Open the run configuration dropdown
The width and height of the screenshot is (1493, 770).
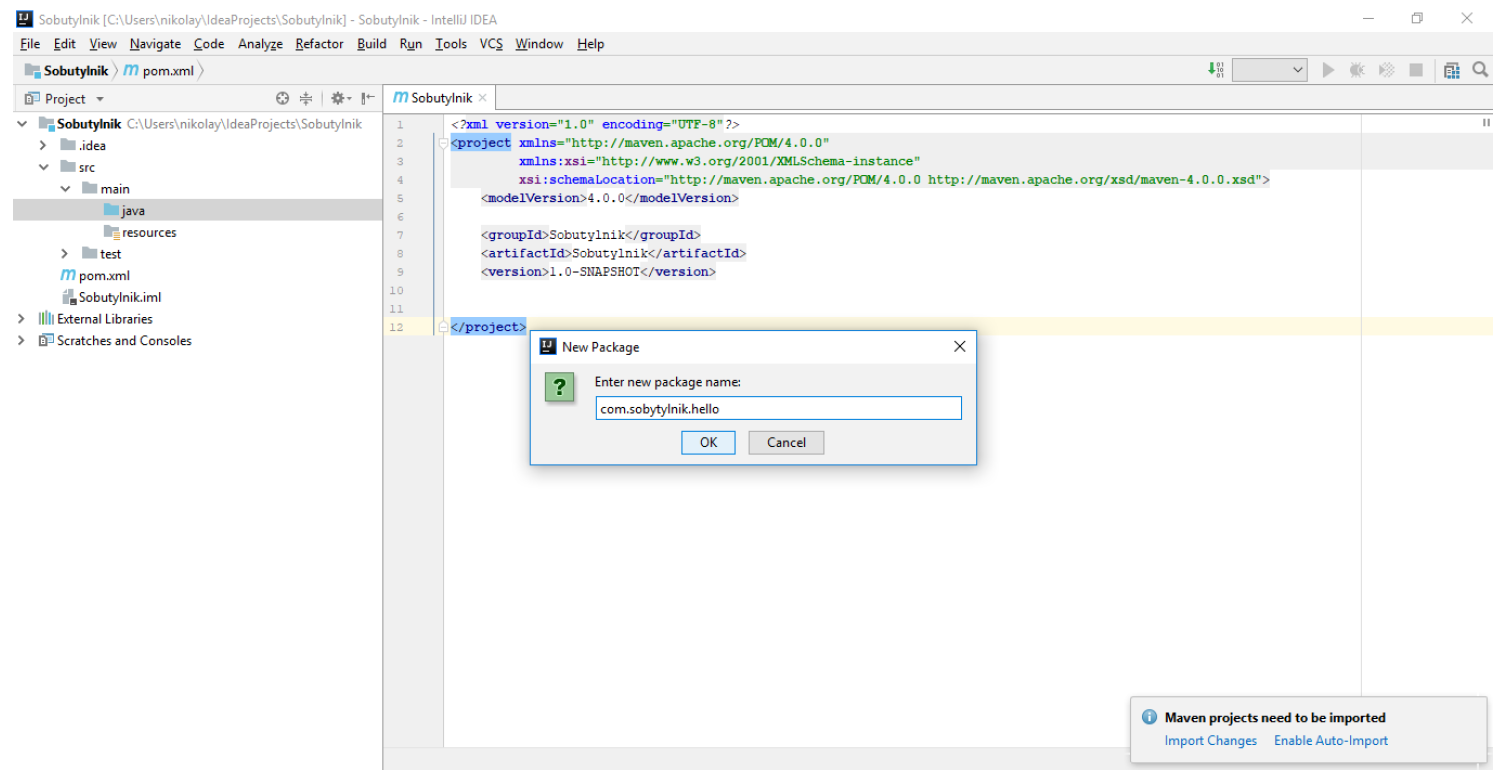click(x=1270, y=70)
